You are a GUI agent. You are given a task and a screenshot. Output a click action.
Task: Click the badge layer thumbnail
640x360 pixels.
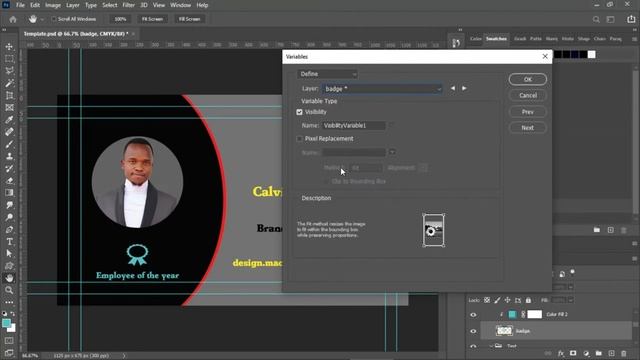(504, 331)
